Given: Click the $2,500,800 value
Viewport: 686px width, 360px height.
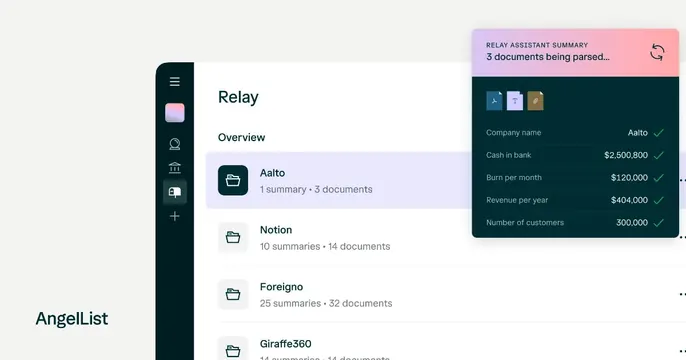Looking at the screenshot, I should pos(626,155).
